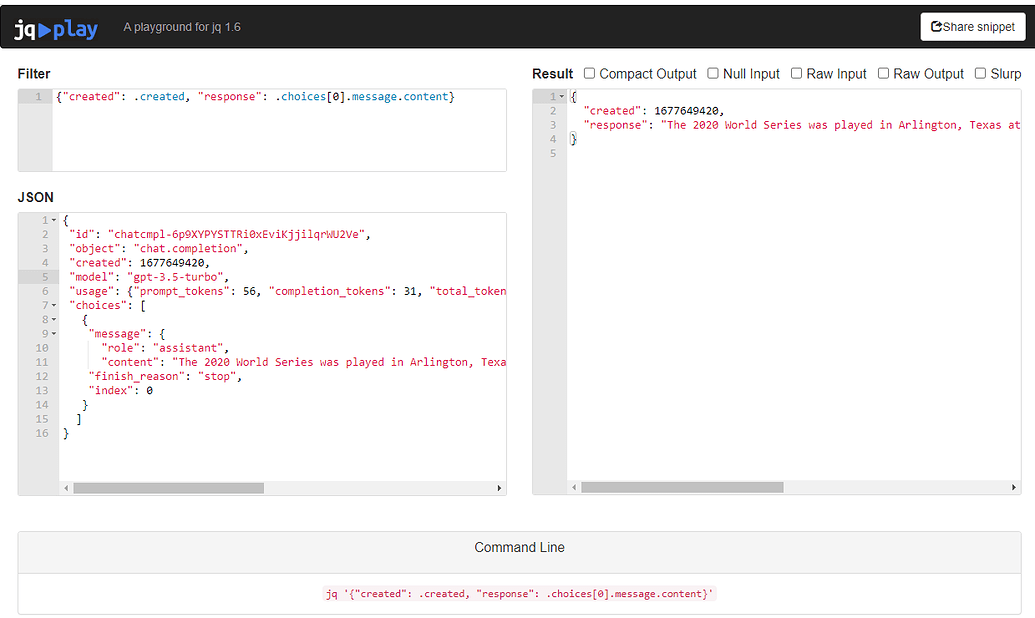1035x618 pixels.
Task: Click line number 5 in Result gutter
Action: point(553,153)
